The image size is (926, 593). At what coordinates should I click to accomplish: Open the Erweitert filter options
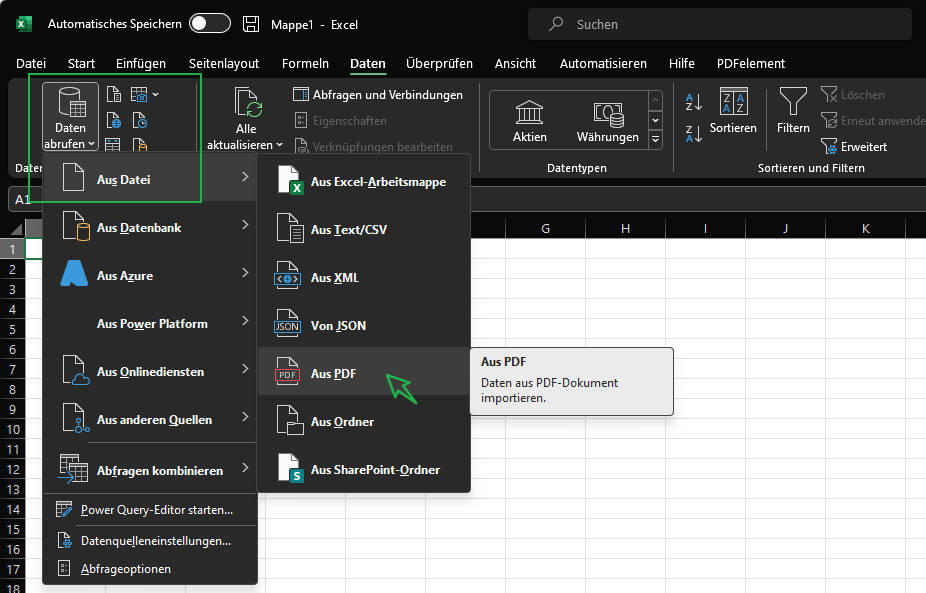[854, 146]
